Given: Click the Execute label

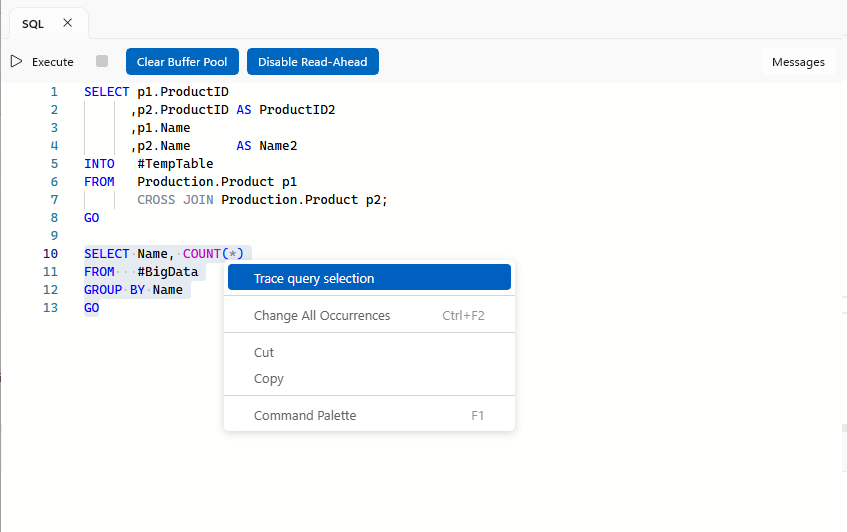Looking at the screenshot, I should tap(52, 62).
